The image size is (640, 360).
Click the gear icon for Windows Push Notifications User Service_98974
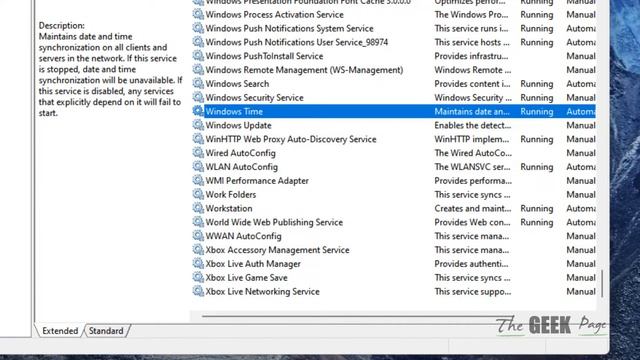(198, 42)
